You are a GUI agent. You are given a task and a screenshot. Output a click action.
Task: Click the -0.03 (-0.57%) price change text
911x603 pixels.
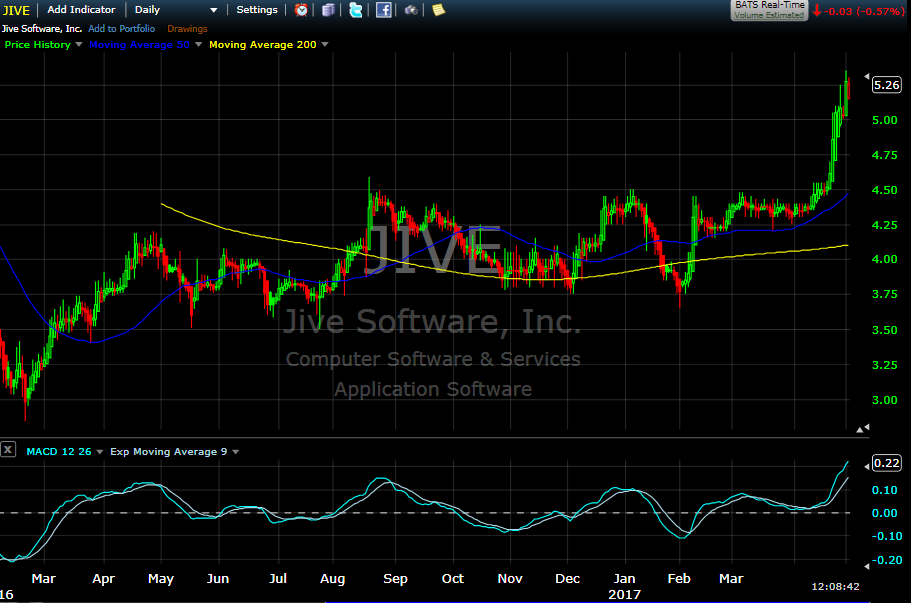tap(863, 10)
